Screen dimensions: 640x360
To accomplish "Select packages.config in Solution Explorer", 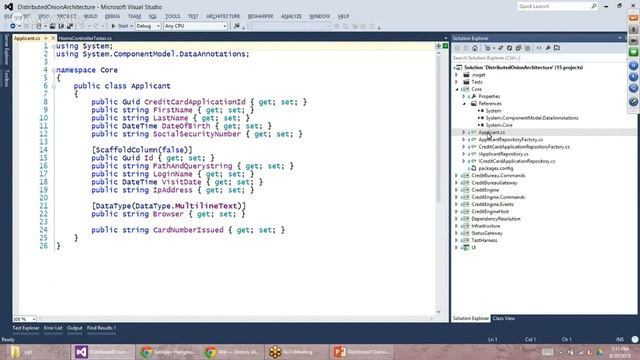I will click(x=496, y=168).
